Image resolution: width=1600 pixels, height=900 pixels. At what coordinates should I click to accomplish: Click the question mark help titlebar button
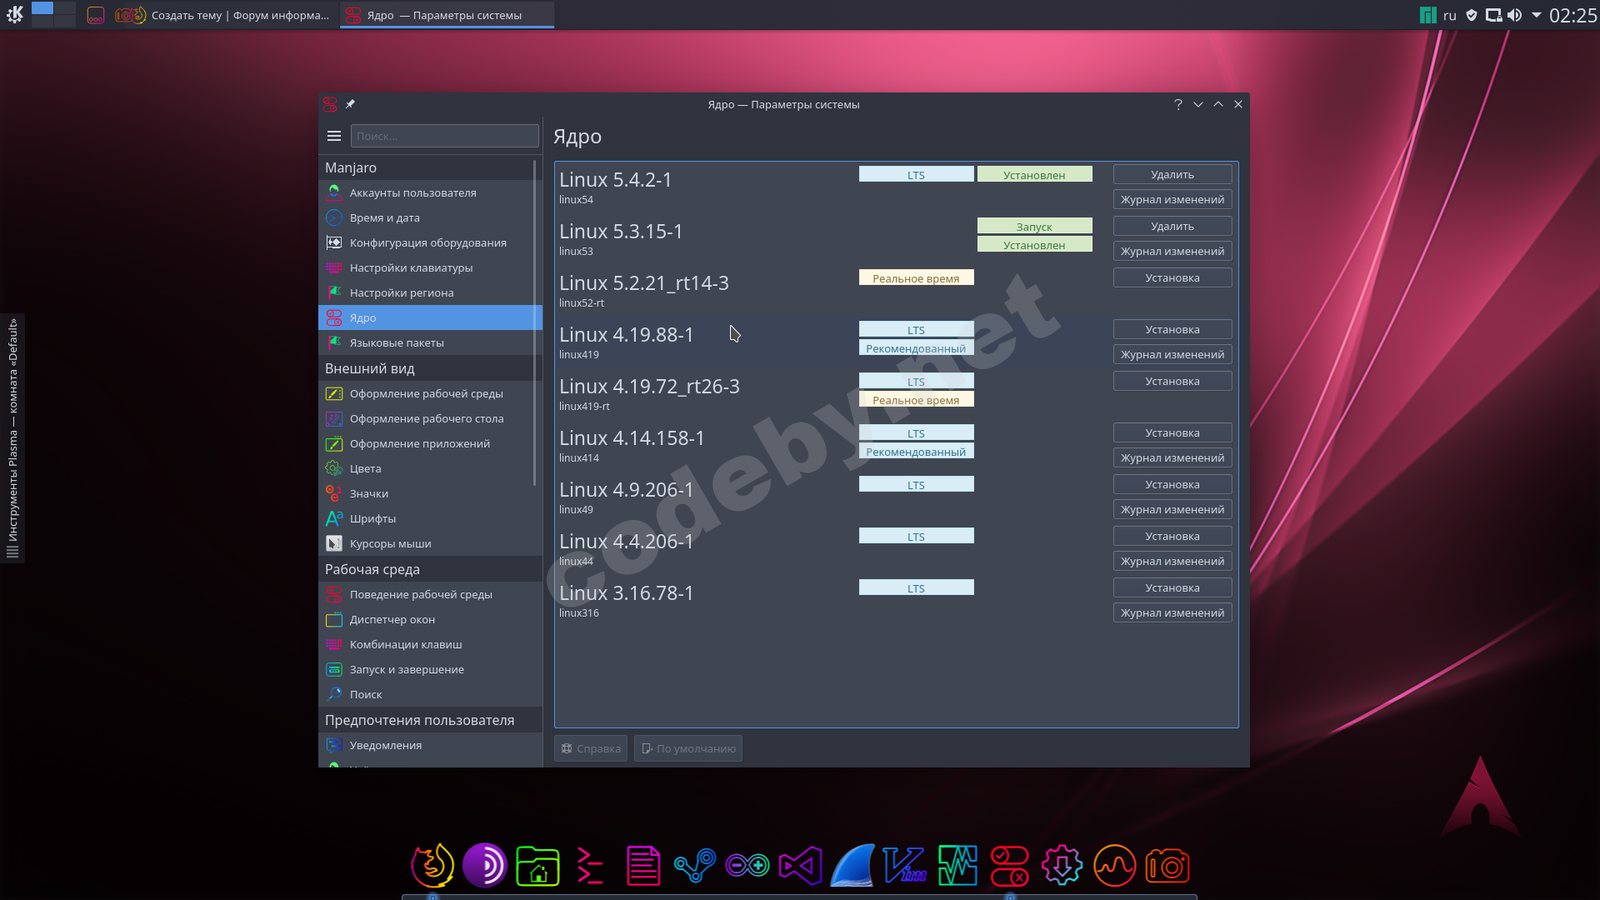pyautogui.click(x=1178, y=104)
